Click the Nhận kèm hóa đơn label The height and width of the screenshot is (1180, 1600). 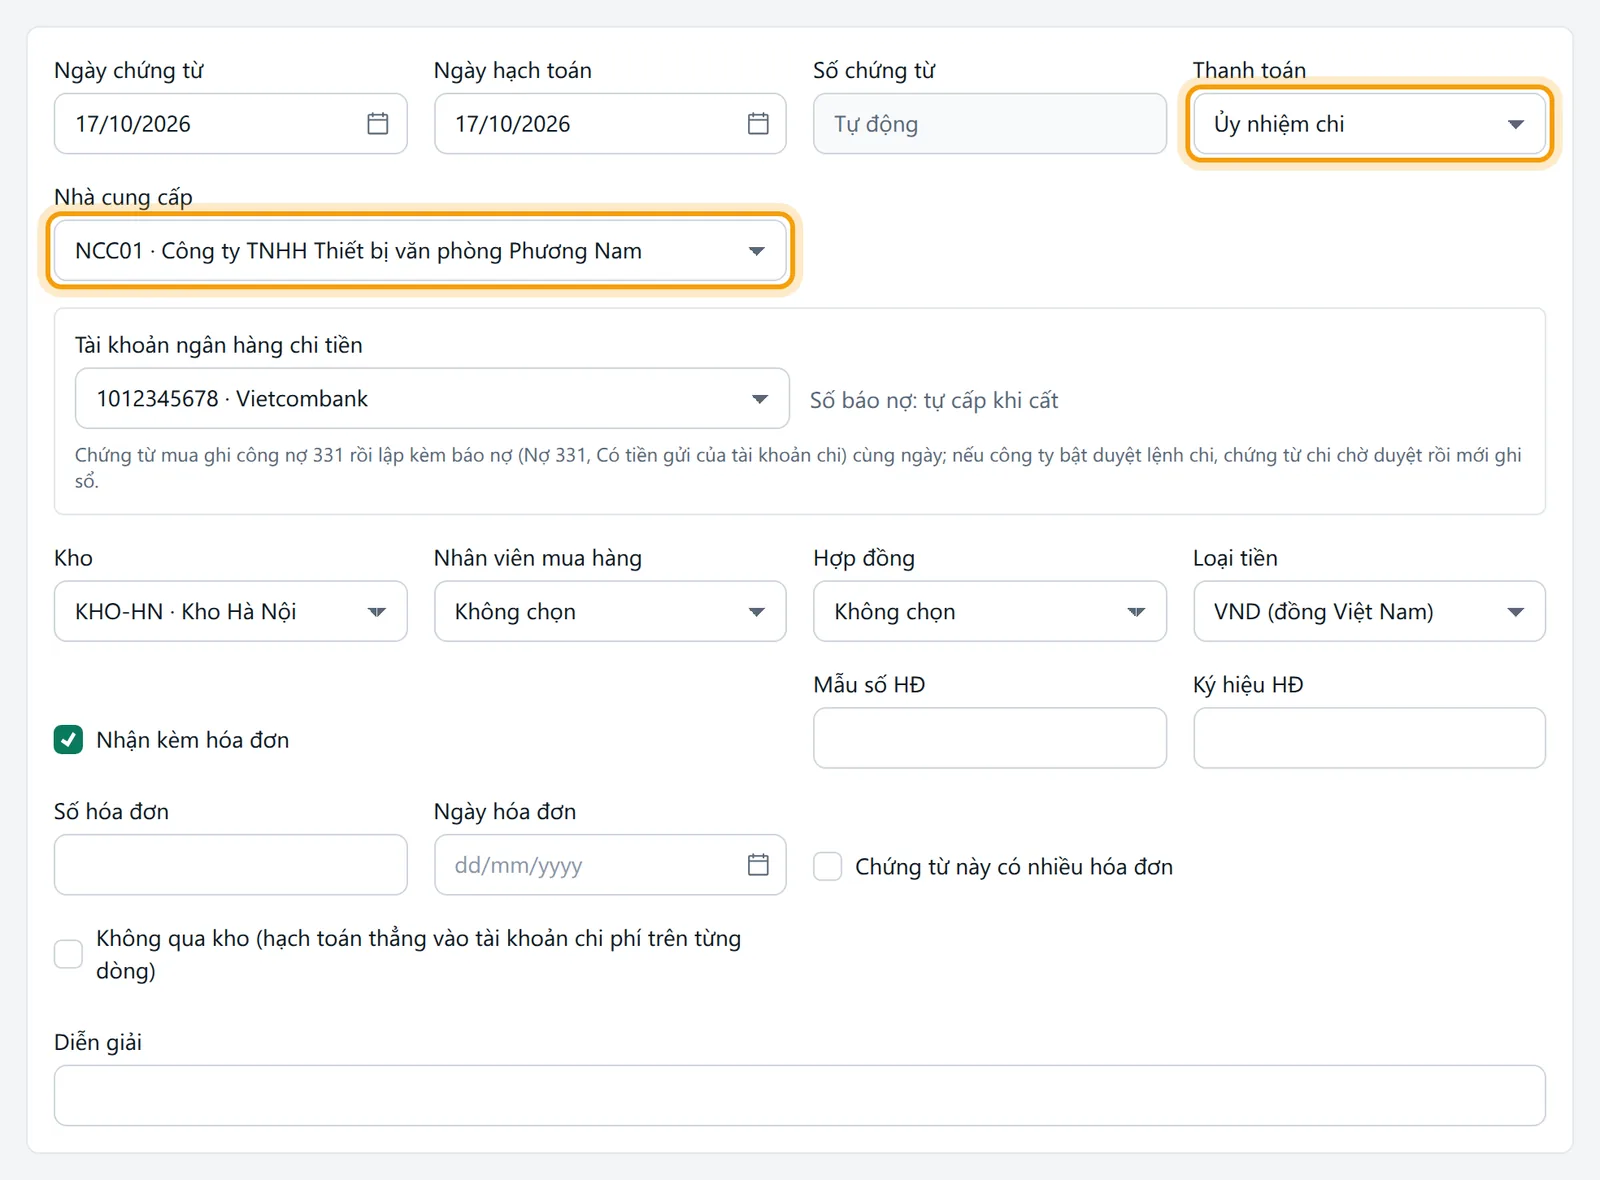coord(193,740)
